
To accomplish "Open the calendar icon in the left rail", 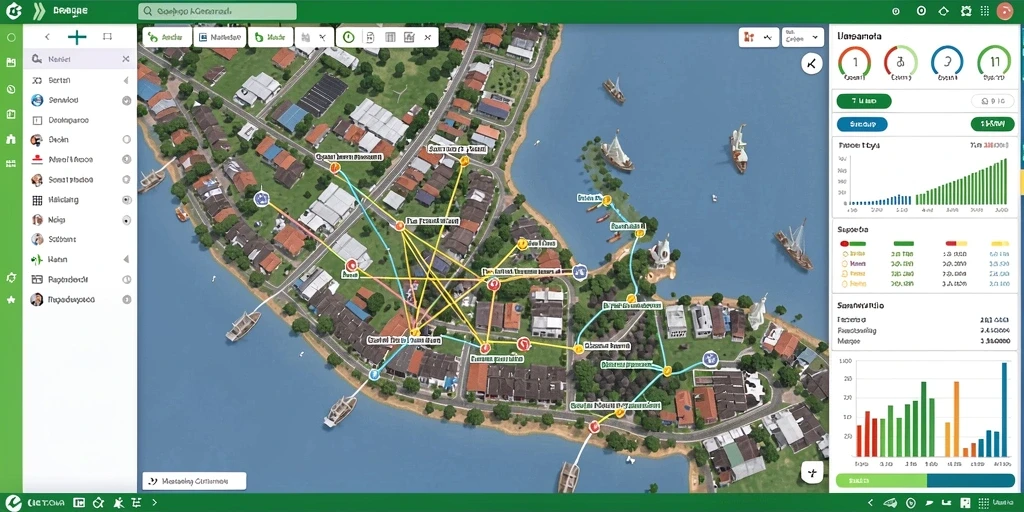I will [10, 63].
